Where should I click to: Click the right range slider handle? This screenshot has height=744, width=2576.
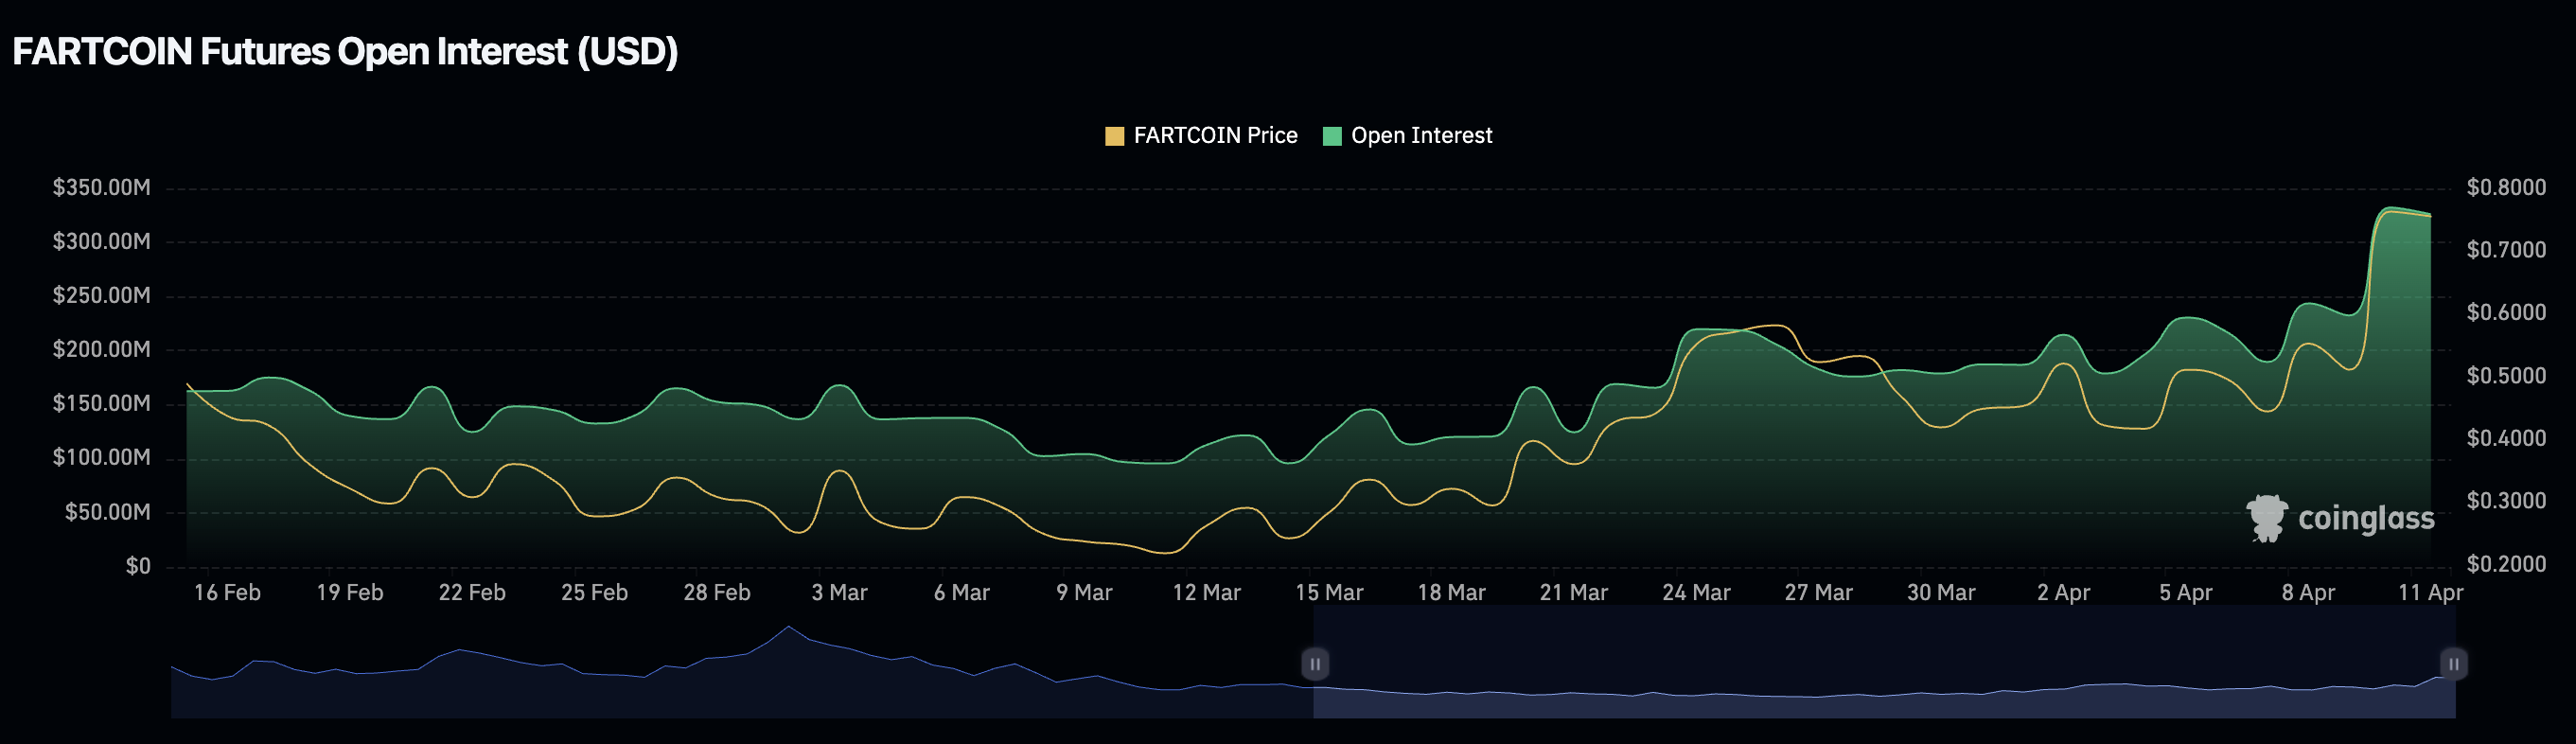pyautogui.click(x=2453, y=664)
